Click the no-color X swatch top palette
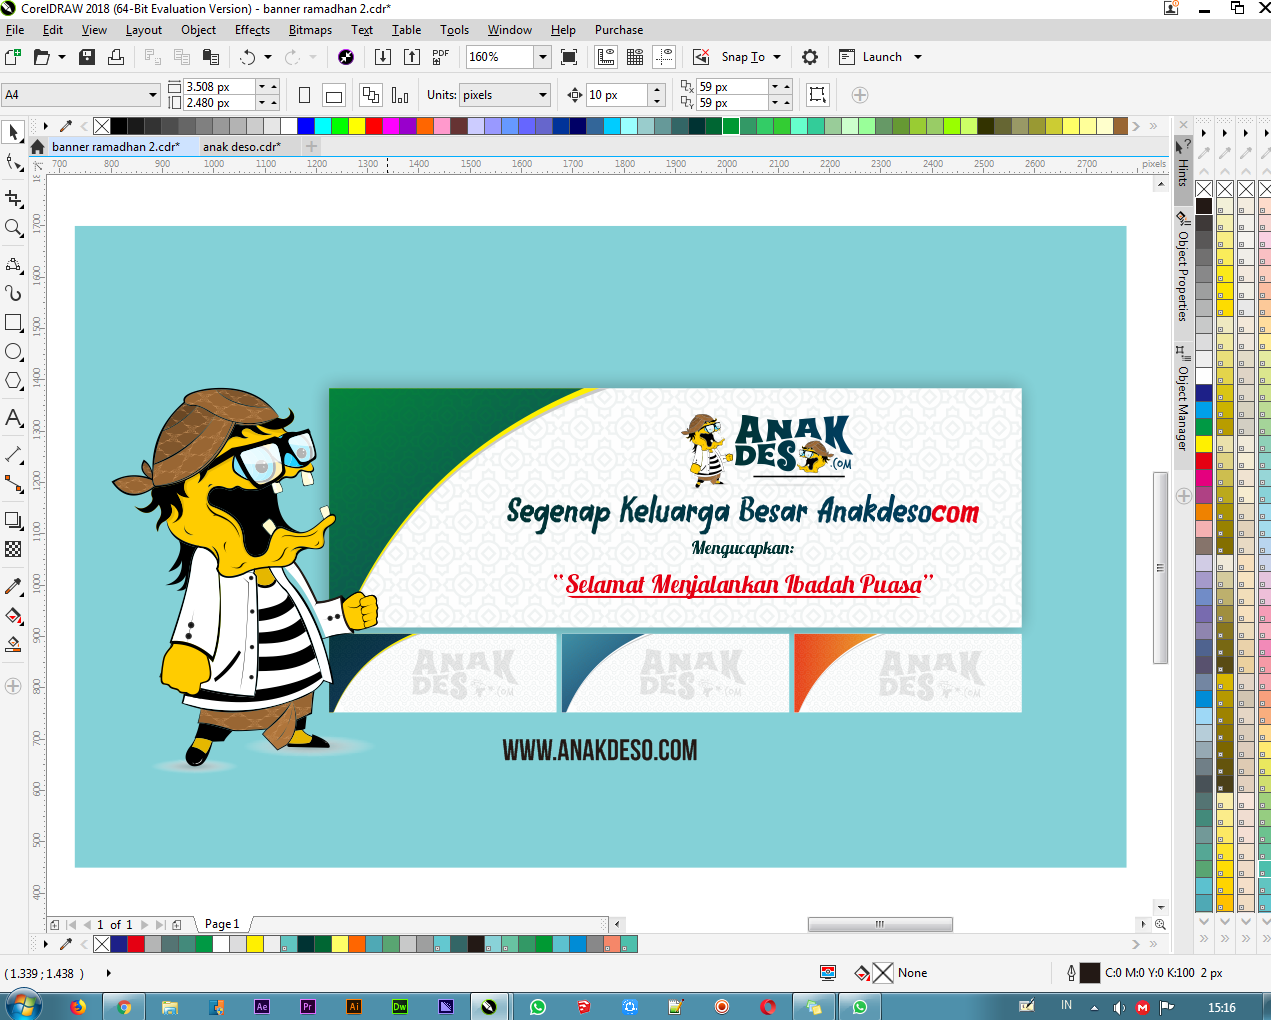This screenshot has width=1271, height=1020. pyautogui.click(x=102, y=126)
